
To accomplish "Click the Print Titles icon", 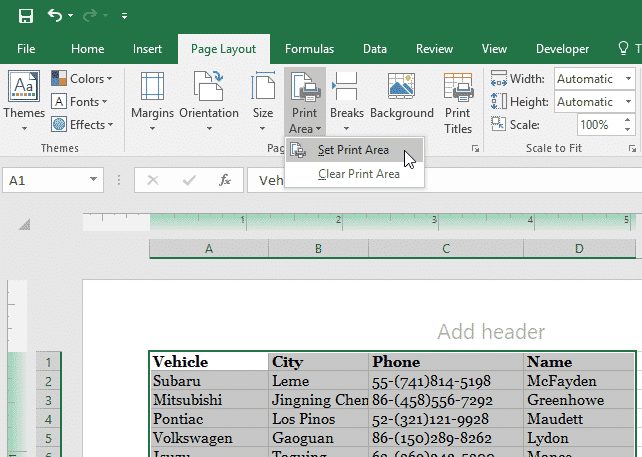I will click(x=459, y=87).
